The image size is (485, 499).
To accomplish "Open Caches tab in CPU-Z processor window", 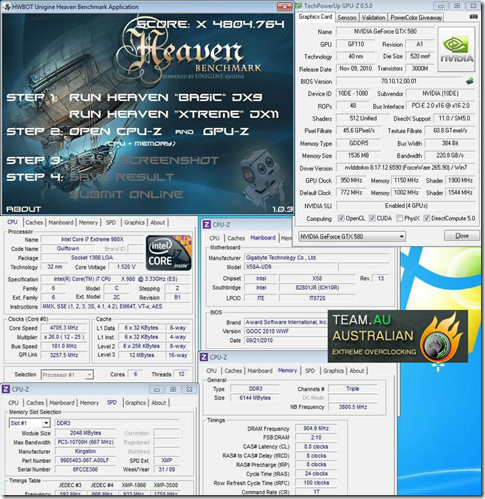I will pyautogui.click(x=34, y=222).
